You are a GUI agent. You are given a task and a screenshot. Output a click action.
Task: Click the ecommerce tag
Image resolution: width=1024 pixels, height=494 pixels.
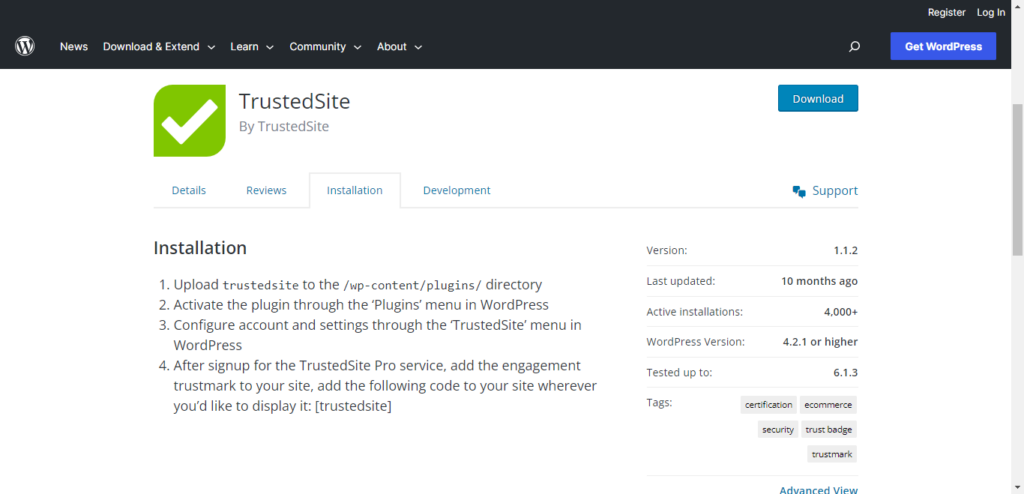[x=828, y=404]
